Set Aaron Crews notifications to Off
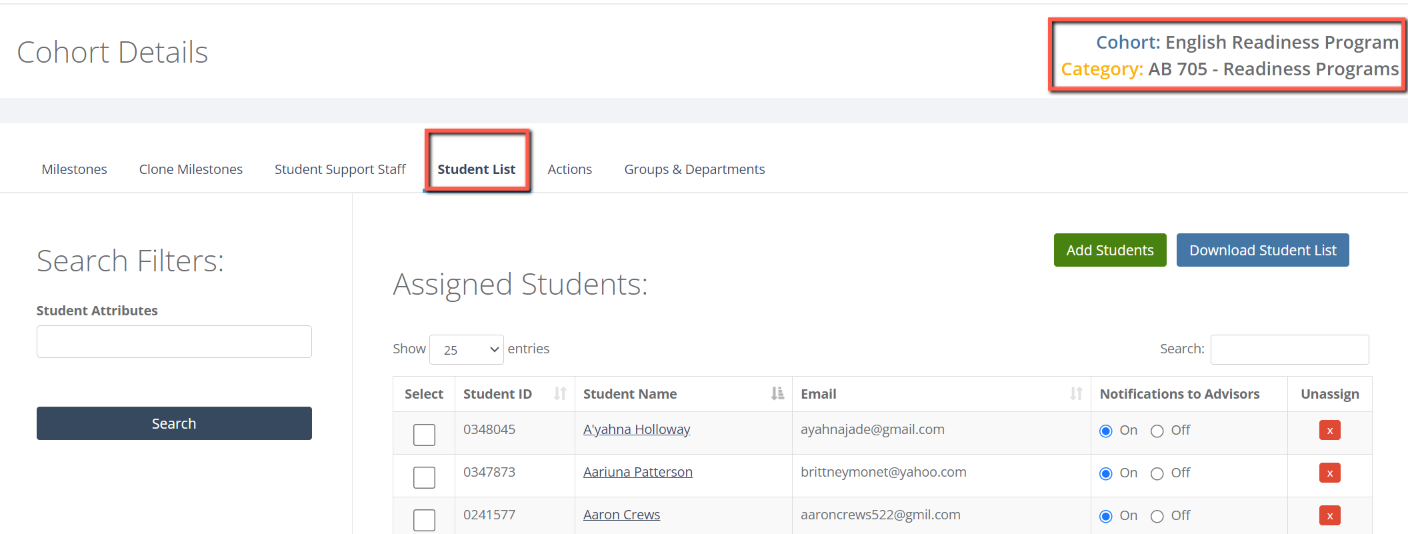The image size is (1408, 534). tap(1157, 516)
